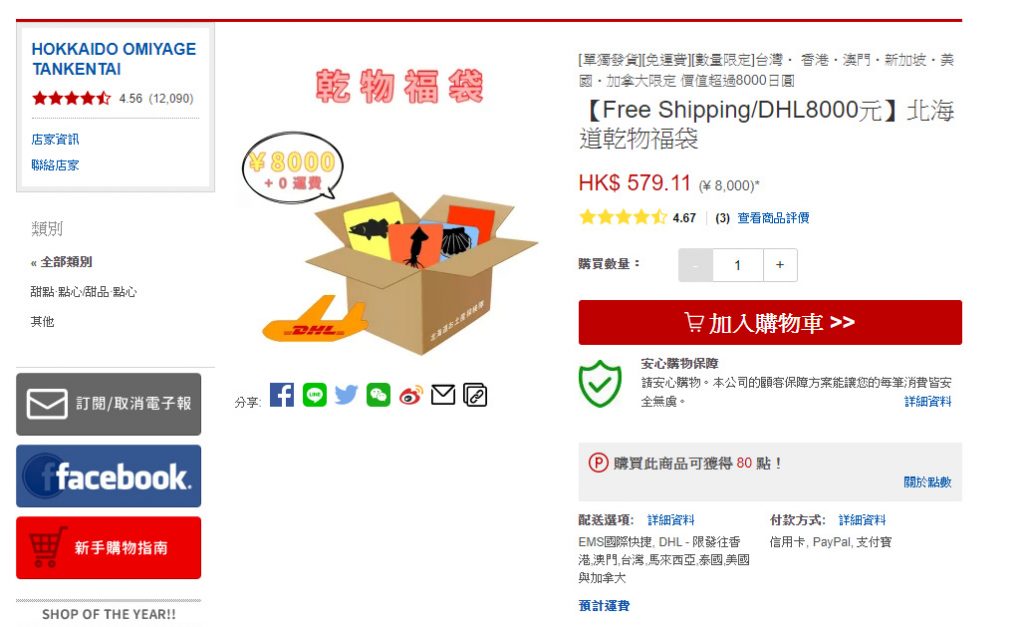This screenshot has height=627, width=1024.
Task: Share product on Weibo icon
Action: coord(411,395)
